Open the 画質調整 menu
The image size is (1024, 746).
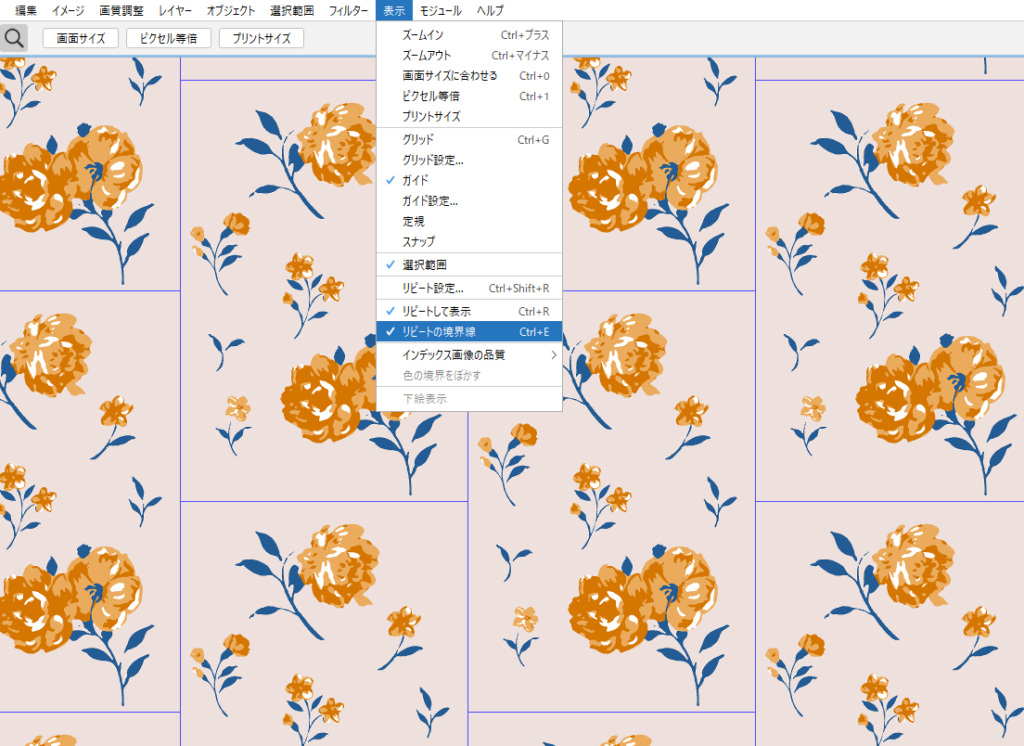[121, 10]
